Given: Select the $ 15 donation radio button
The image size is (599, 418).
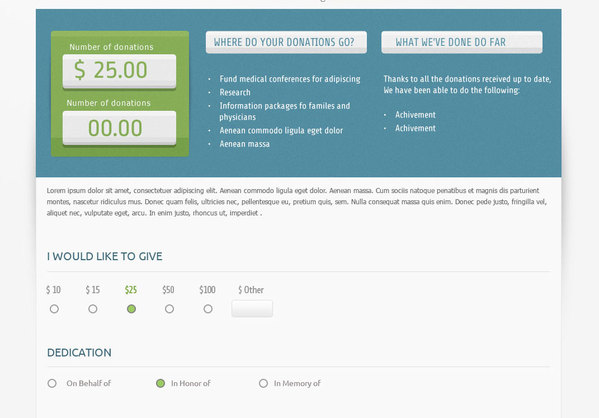Looking at the screenshot, I should point(93,309).
